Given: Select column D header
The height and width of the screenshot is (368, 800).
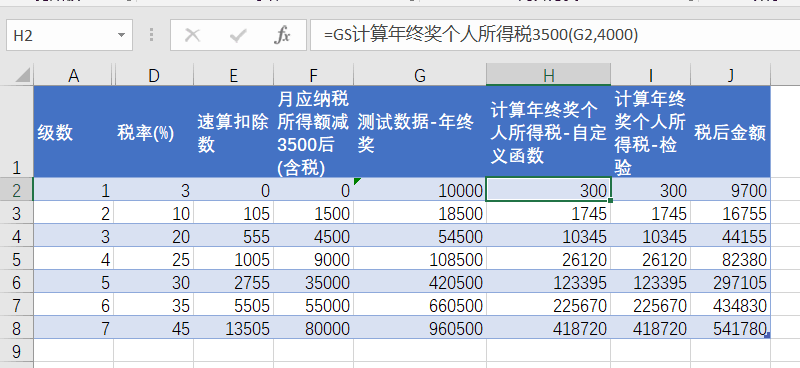Looking at the screenshot, I should coord(154,76).
